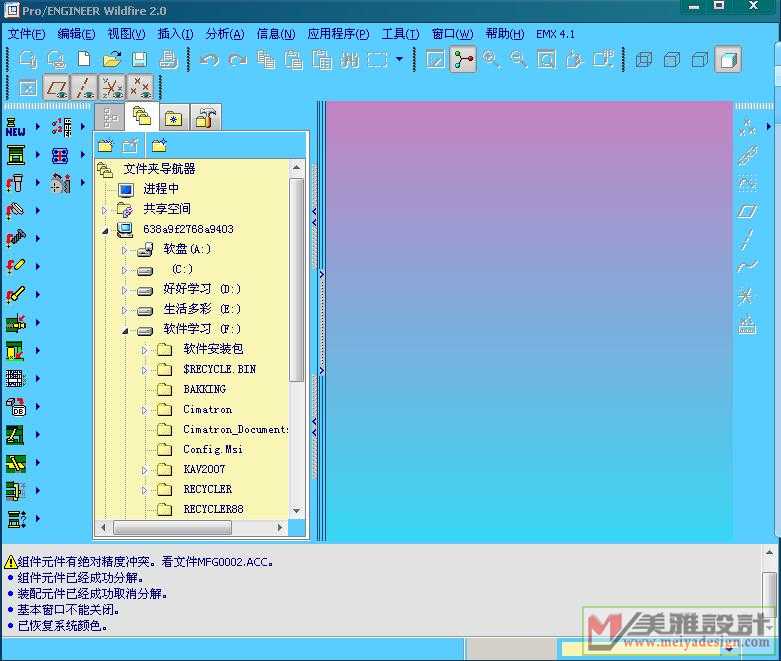Expand the 好好学习 (D:) drive
Viewport: 781px width, 661px height.
125,290
